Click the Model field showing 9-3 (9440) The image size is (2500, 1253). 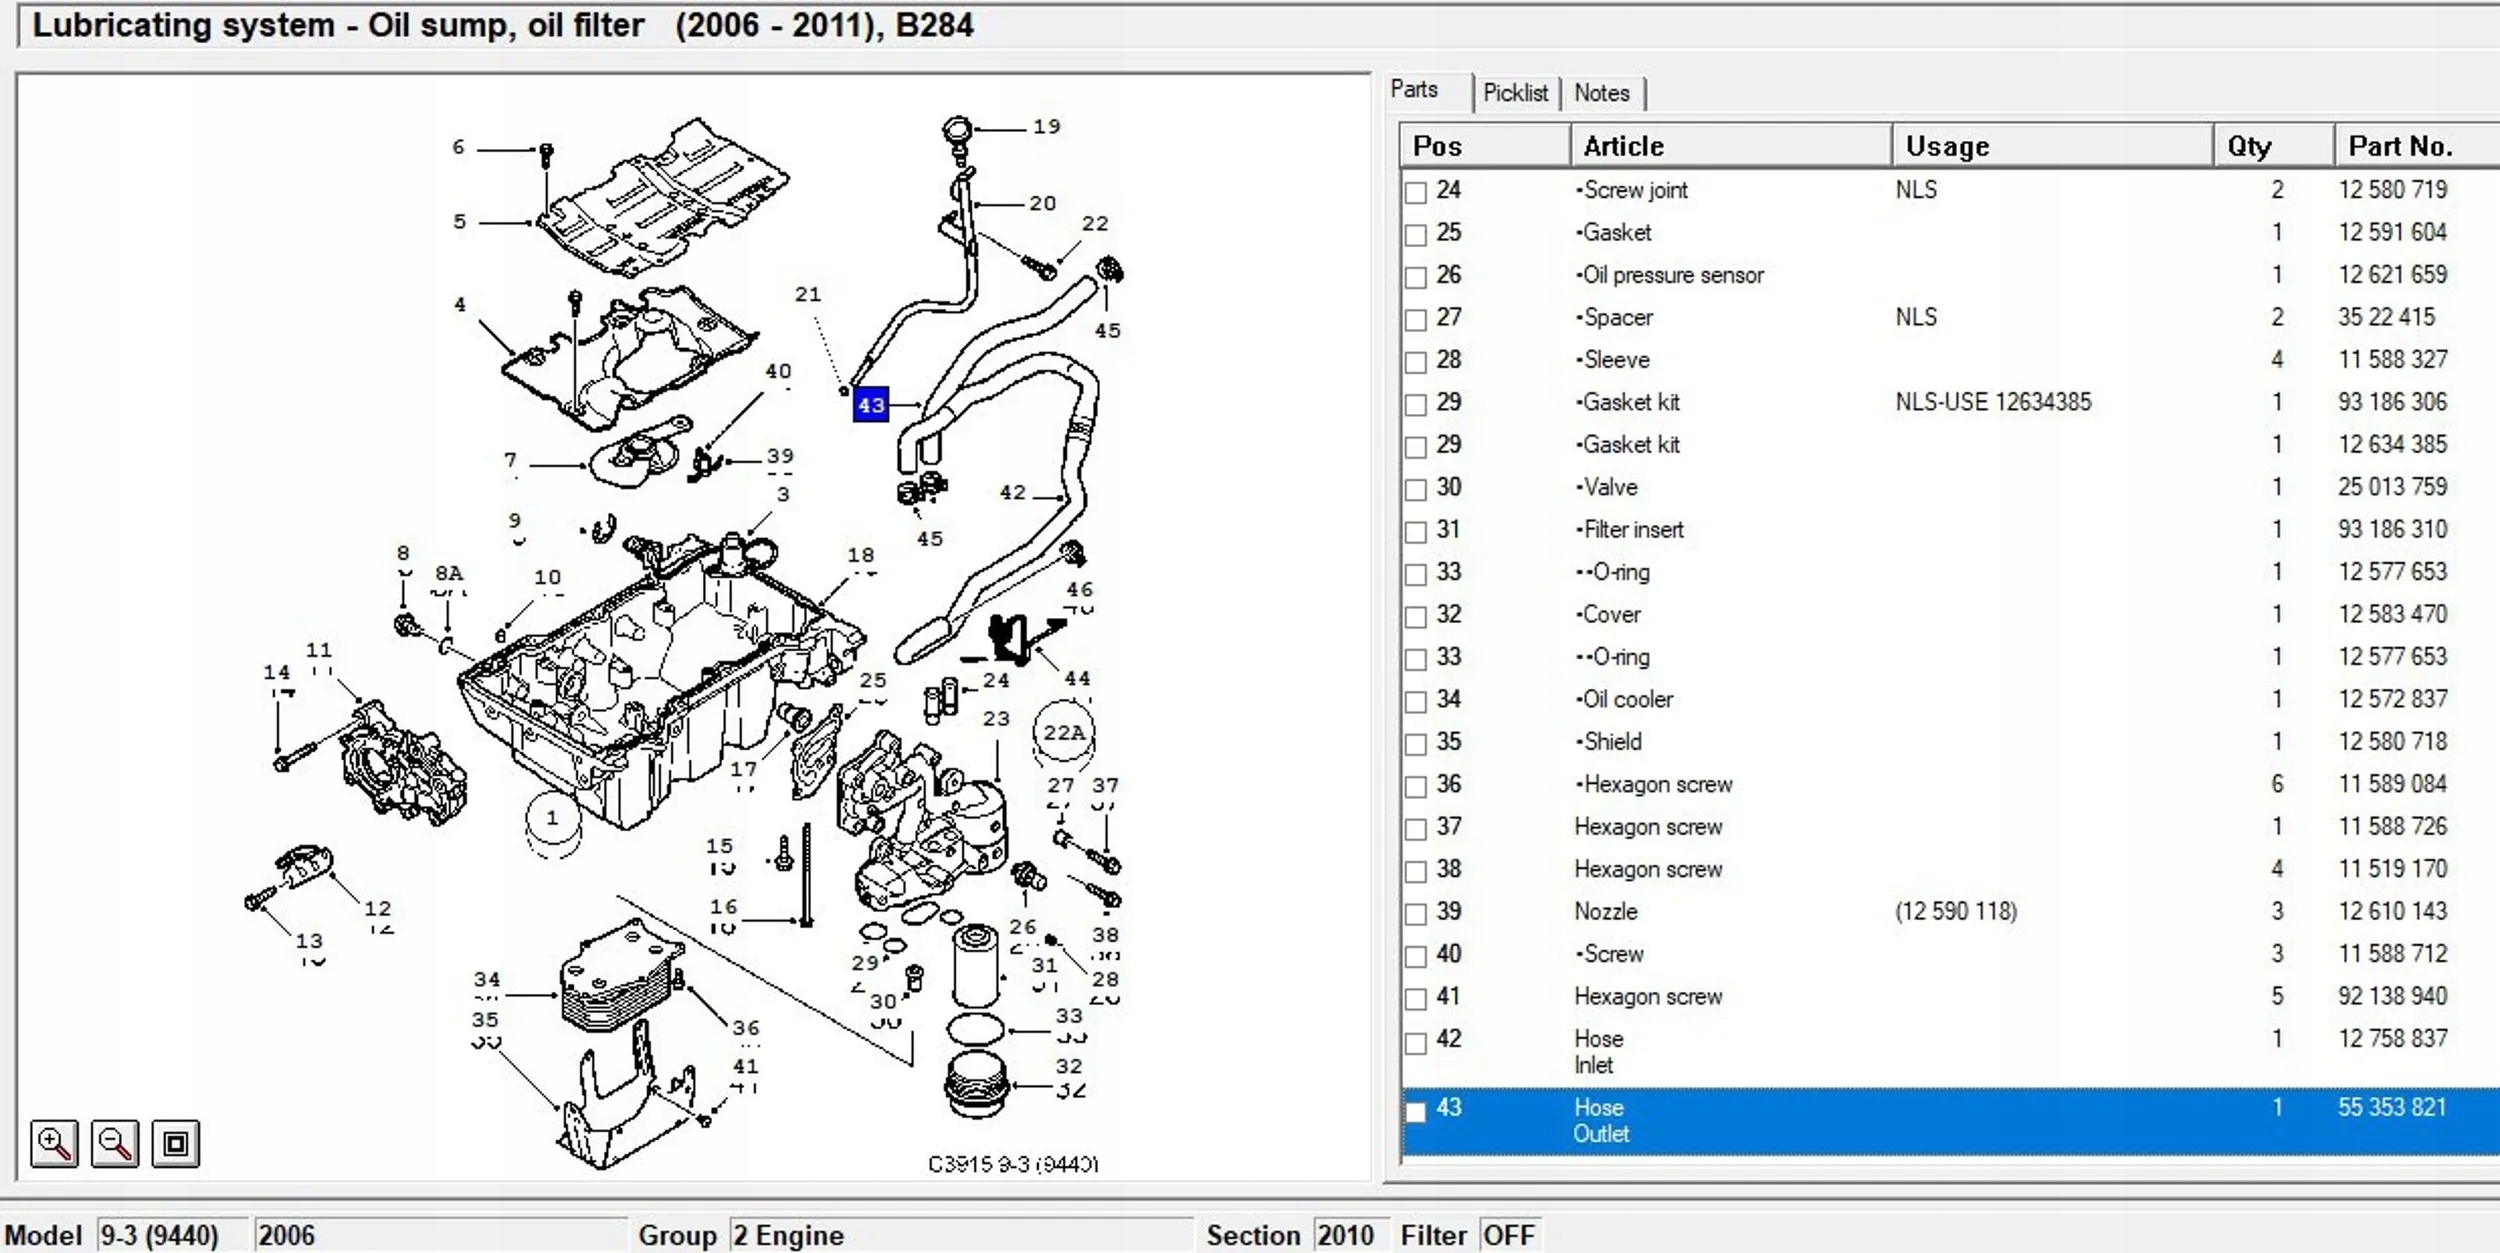tap(159, 1235)
